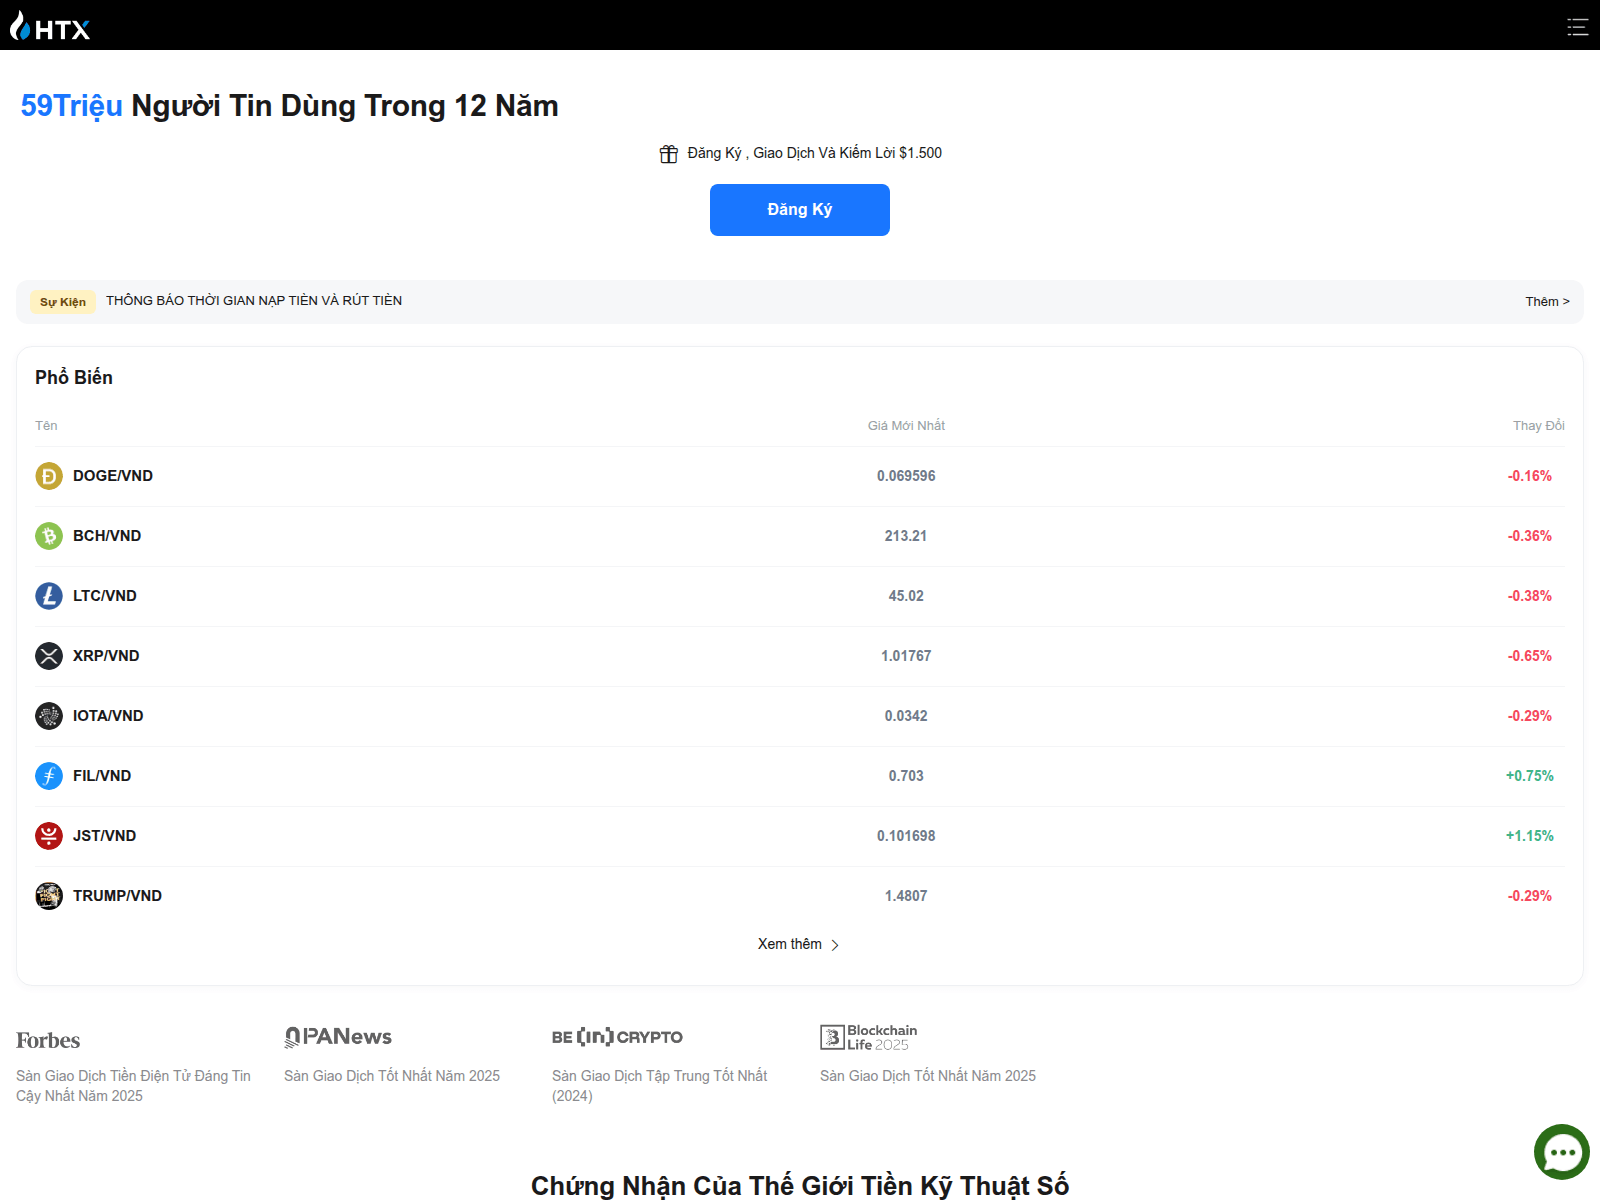The image size is (1600, 1200).
Task: Open the JST/VND pair
Action: [105, 836]
